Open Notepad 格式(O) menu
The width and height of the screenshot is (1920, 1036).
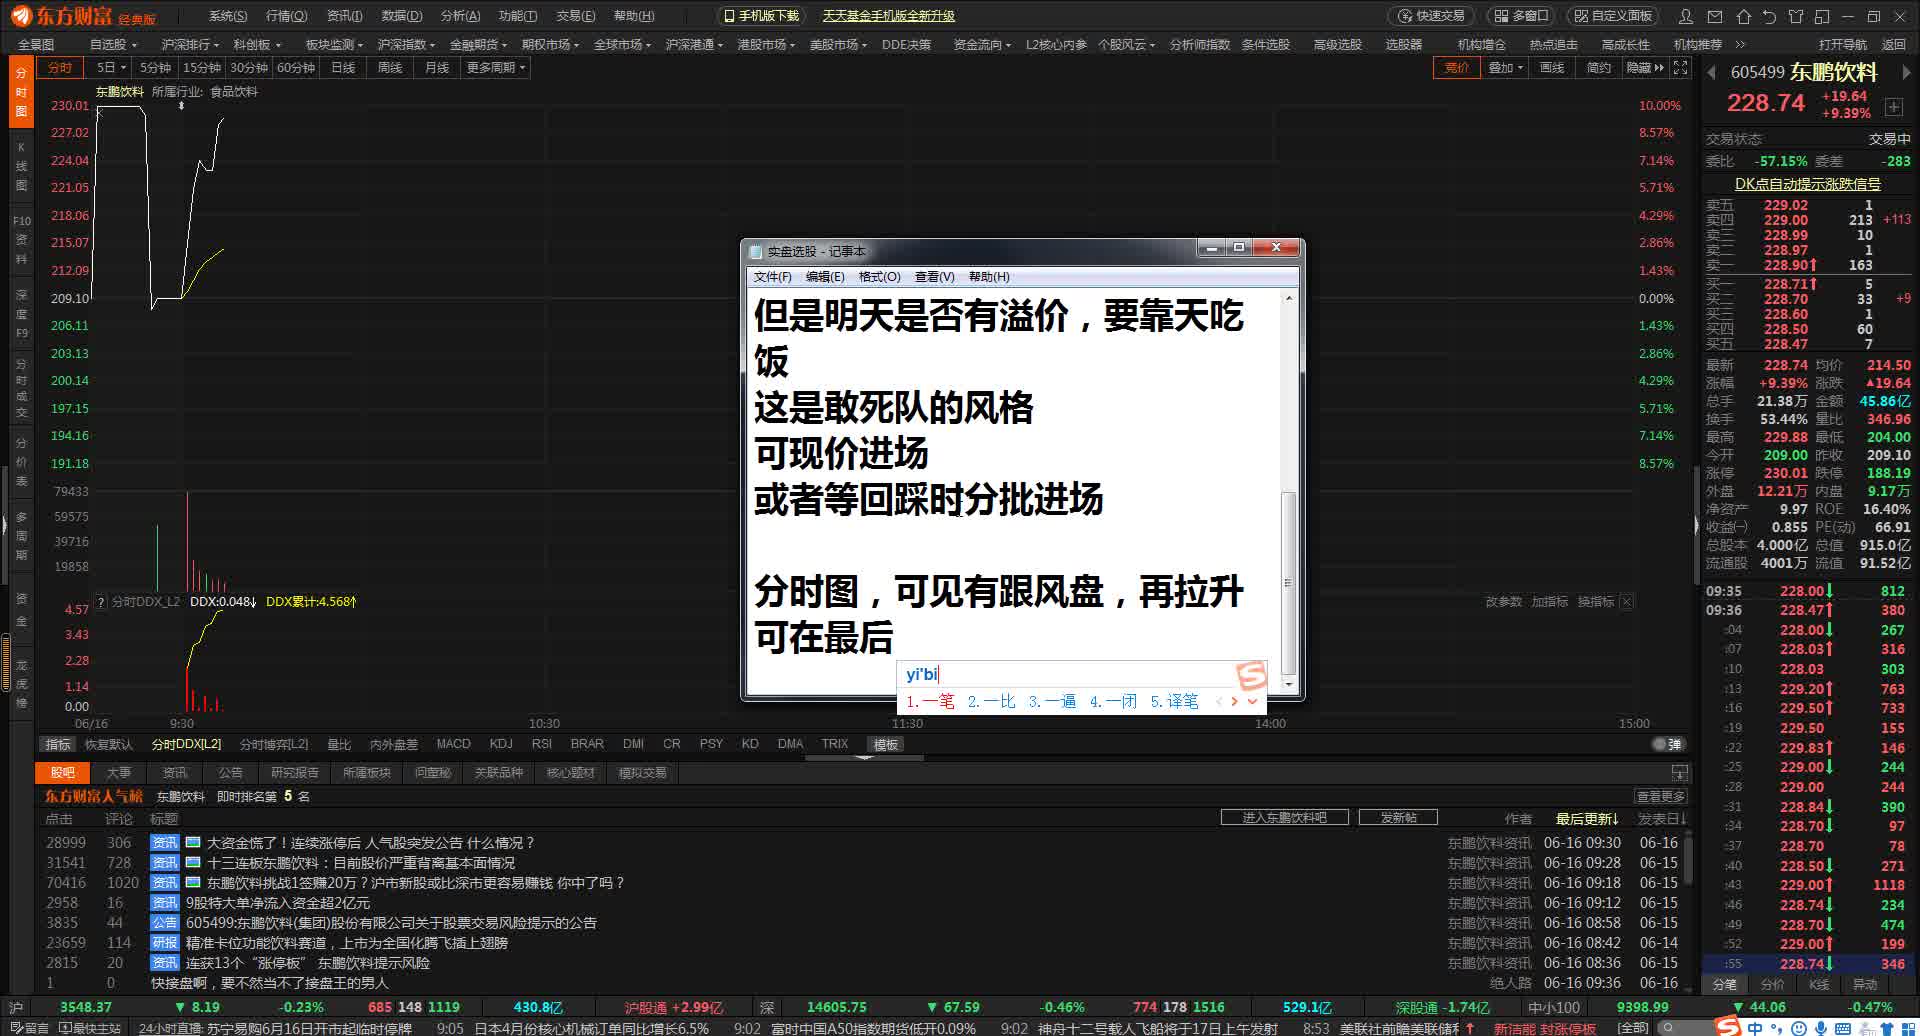(x=879, y=277)
